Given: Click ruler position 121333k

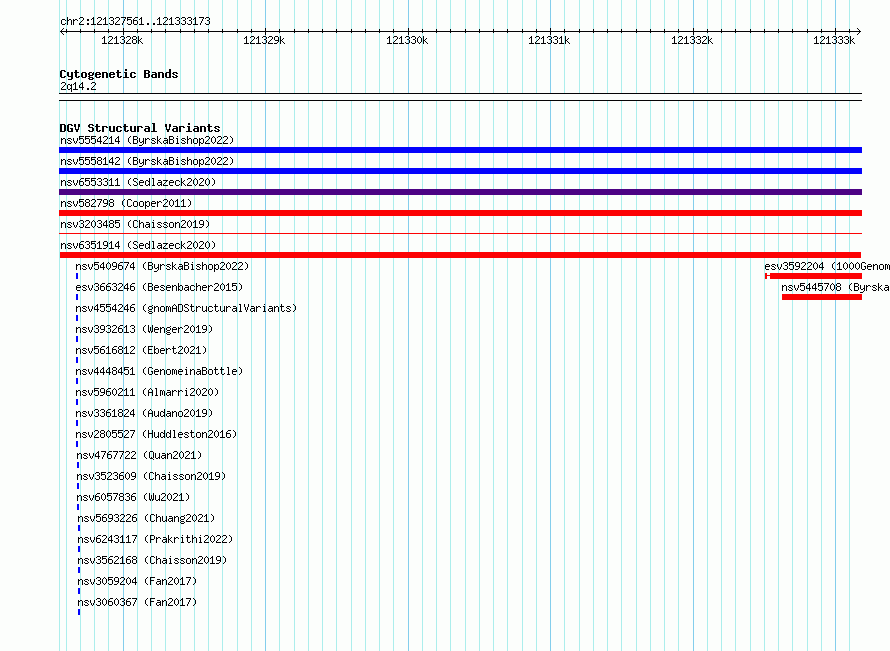Looking at the screenshot, I should coord(834,40).
